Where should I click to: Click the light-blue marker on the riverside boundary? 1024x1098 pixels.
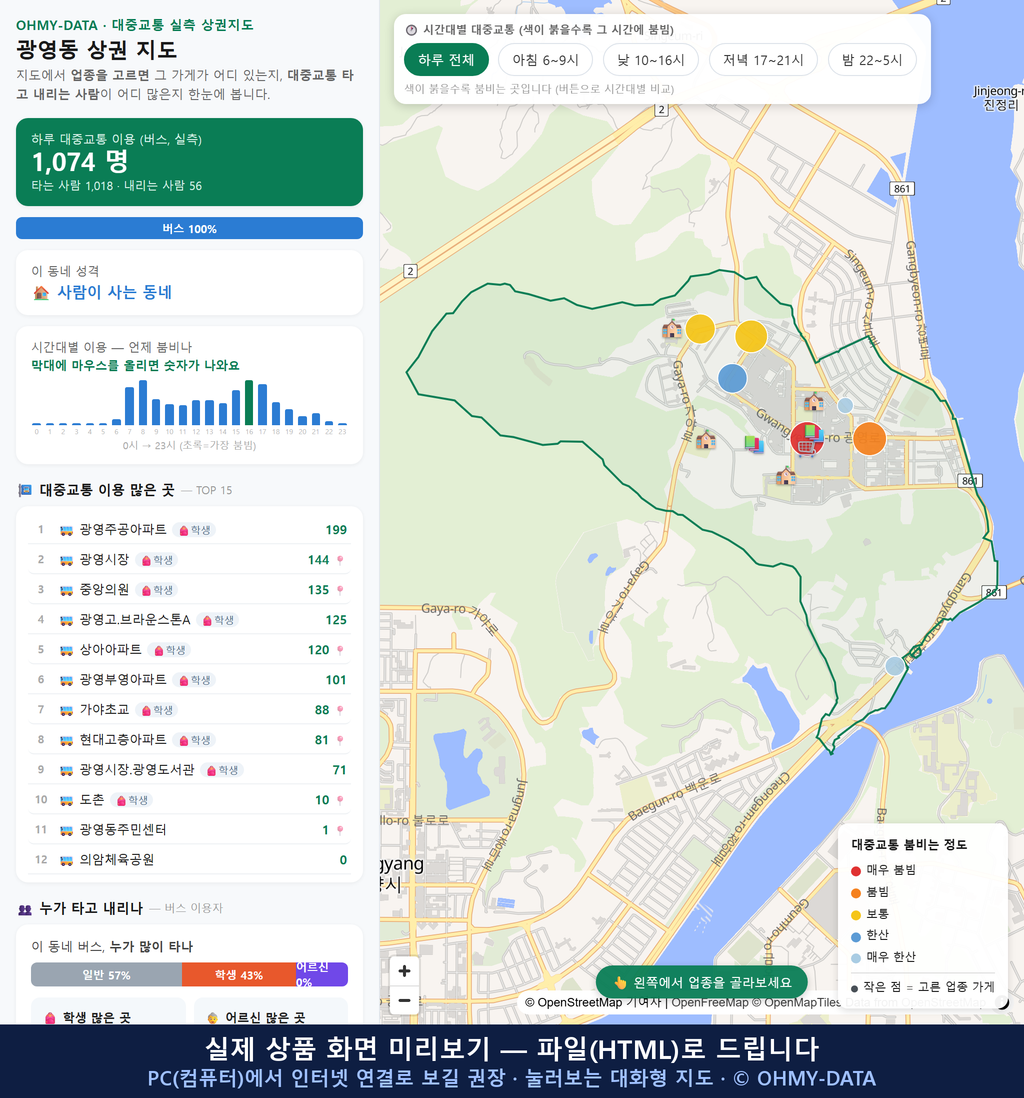894,666
